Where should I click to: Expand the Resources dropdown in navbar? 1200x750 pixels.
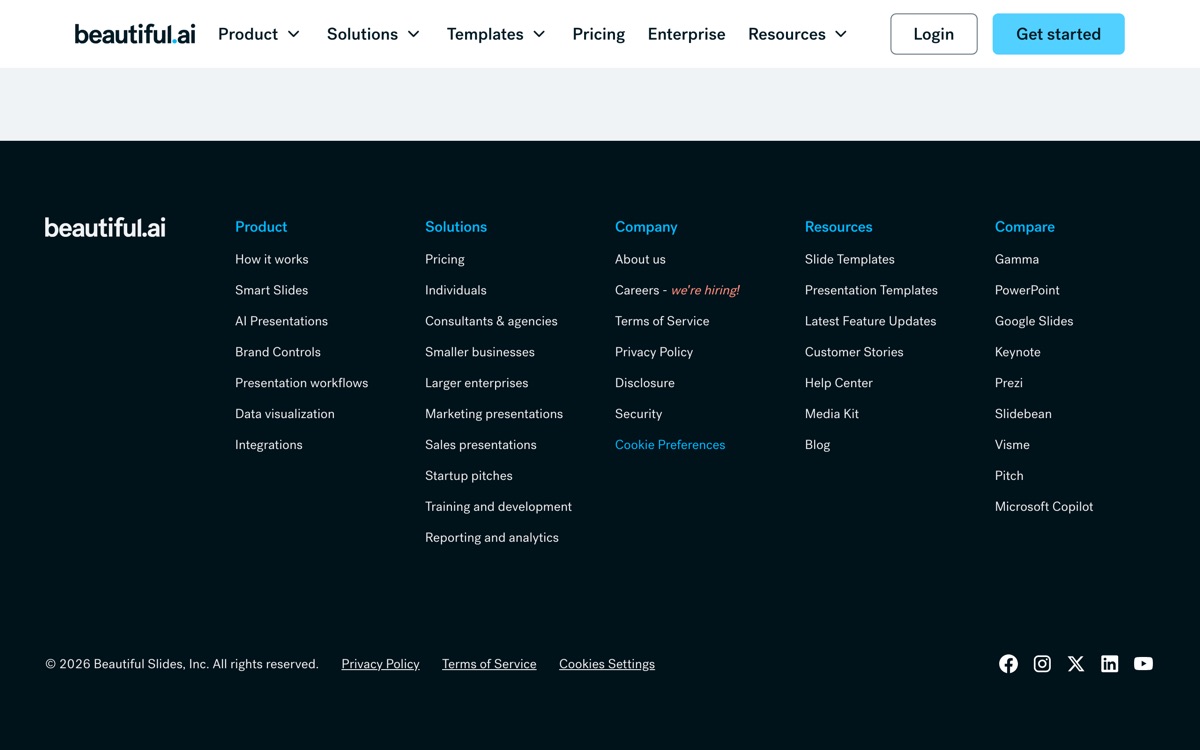798,34
